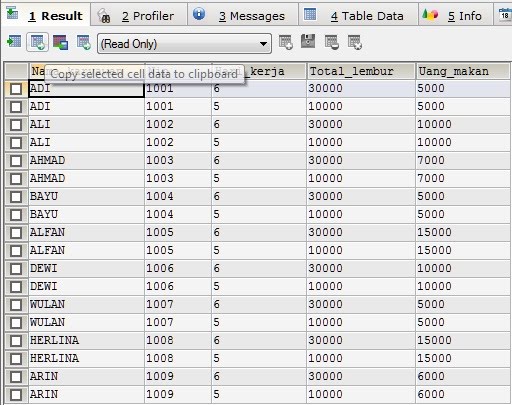Click the cancel changes icon

click(355, 42)
